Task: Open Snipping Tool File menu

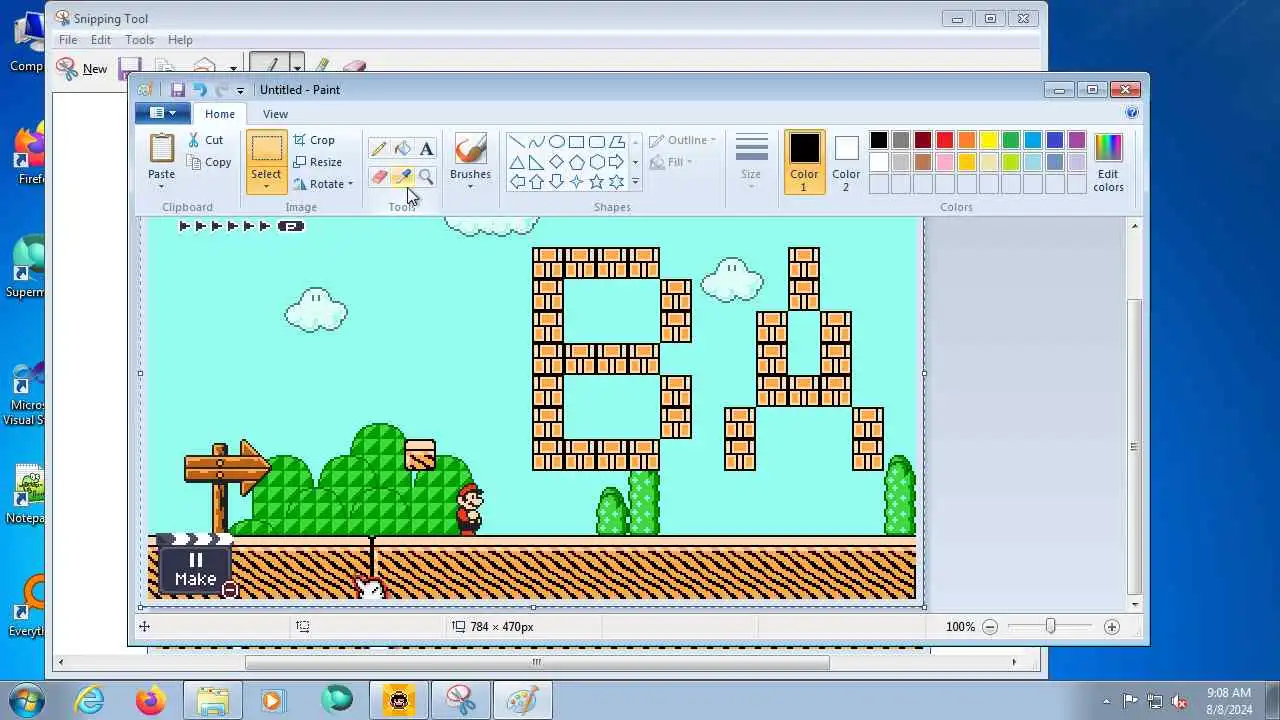Action: [x=68, y=40]
